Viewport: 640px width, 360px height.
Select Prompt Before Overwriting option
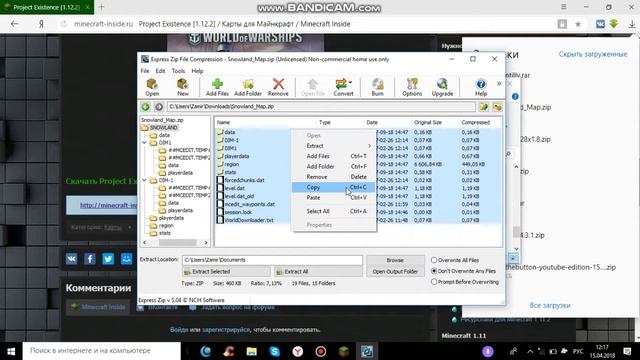tap(434, 282)
